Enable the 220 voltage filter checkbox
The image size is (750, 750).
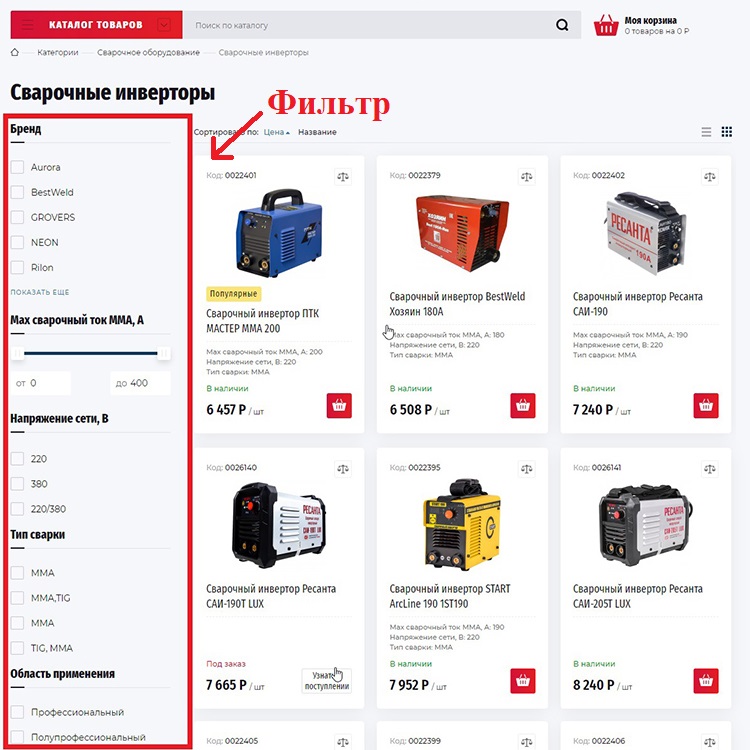click(17, 459)
